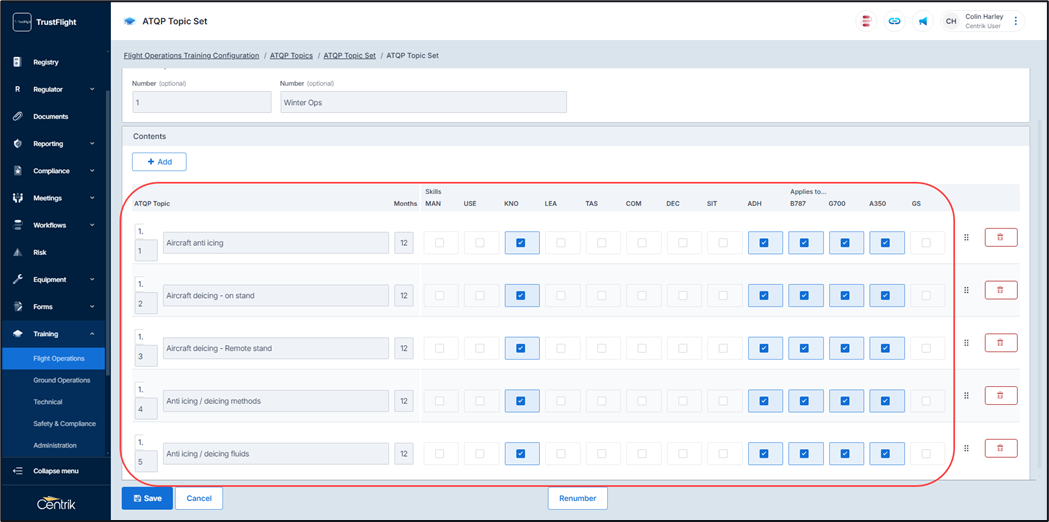Click the Collapse menu icon
The height and width of the screenshot is (522, 1049).
point(18,471)
